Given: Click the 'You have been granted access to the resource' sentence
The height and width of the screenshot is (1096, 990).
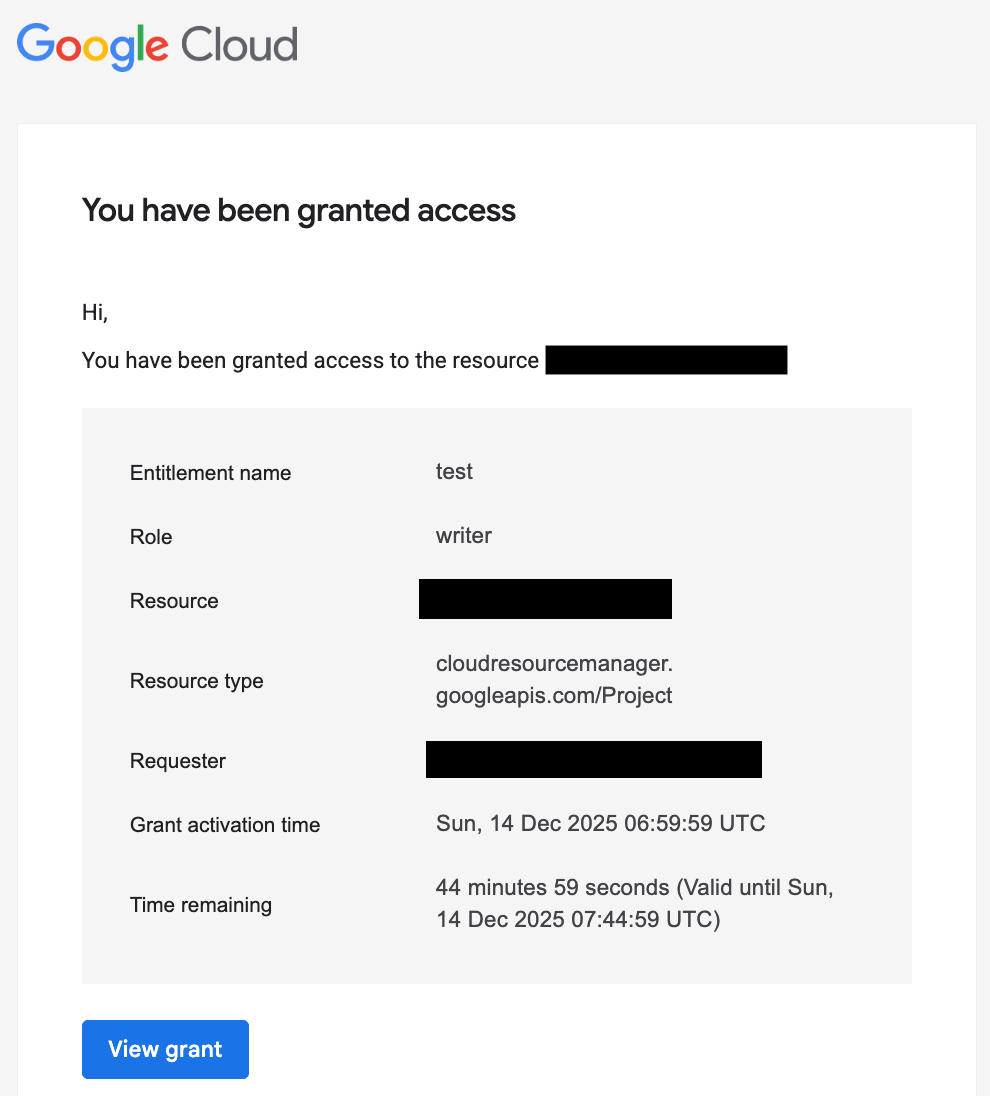Looking at the screenshot, I should tap(310, 360).
